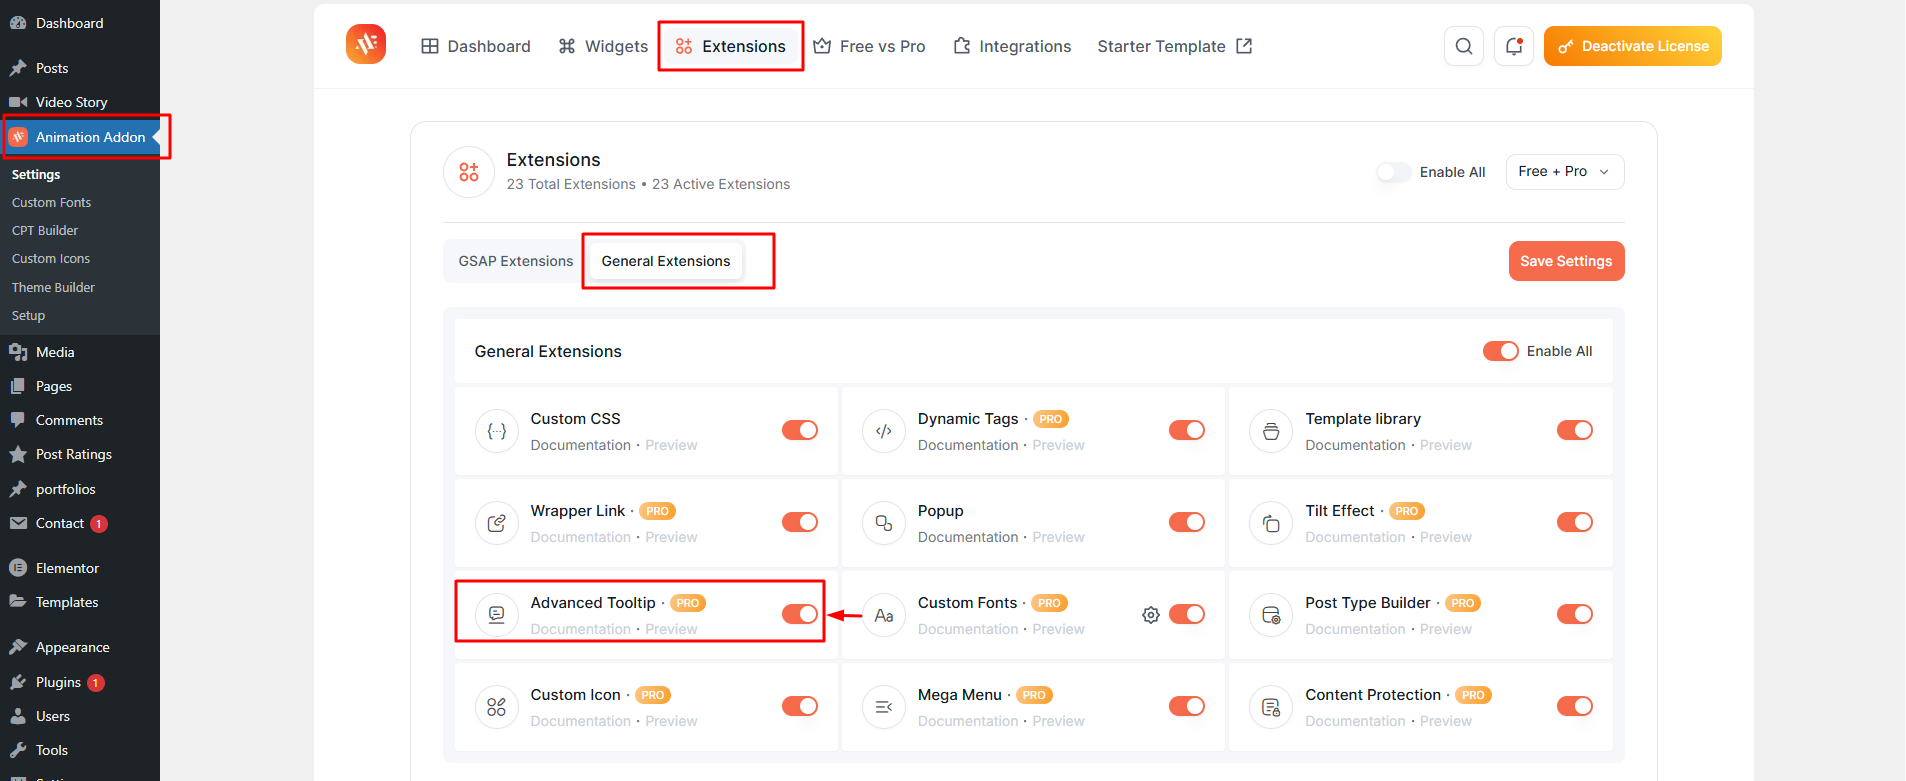Click the Save Settings button
This screenshot has height=781, width=1906.
point(1566,261)
